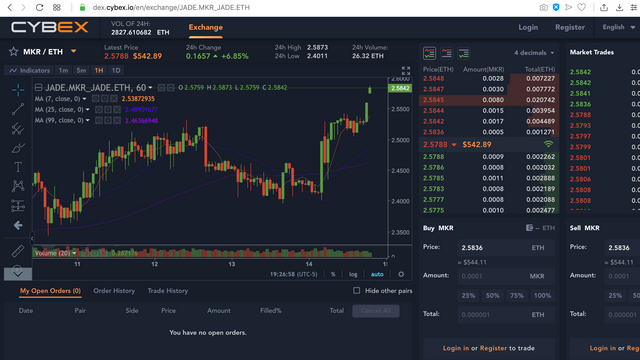Switch chart to 1m interval

pyautogui.click(x=63, y=70)
